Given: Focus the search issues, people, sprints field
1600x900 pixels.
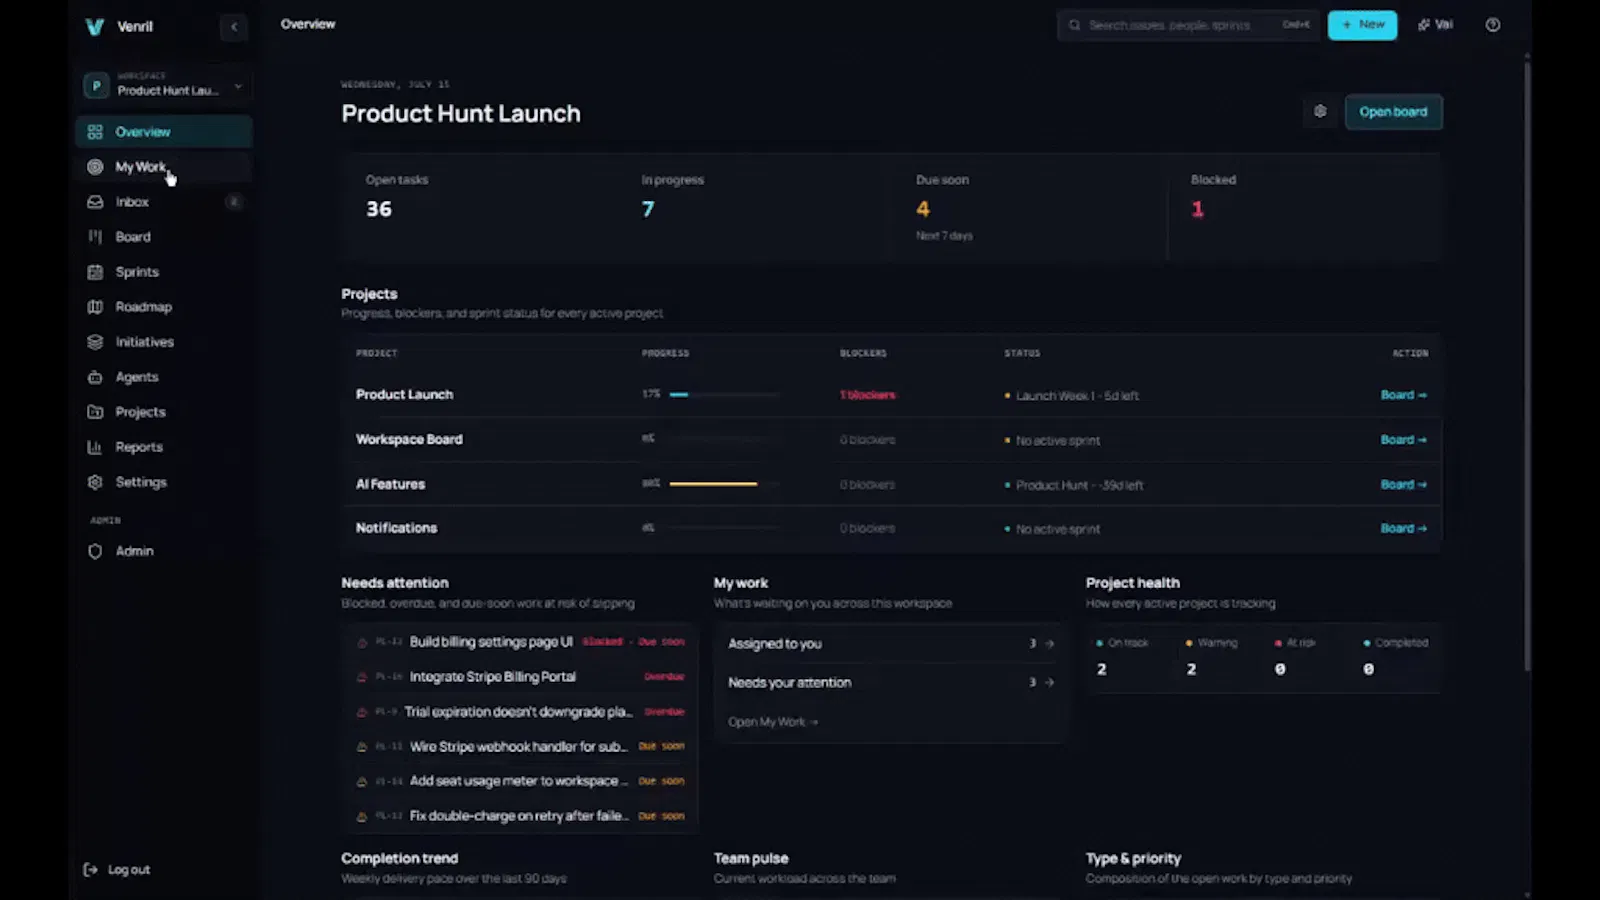Looking at the screenshot, I should point(1188,25).
